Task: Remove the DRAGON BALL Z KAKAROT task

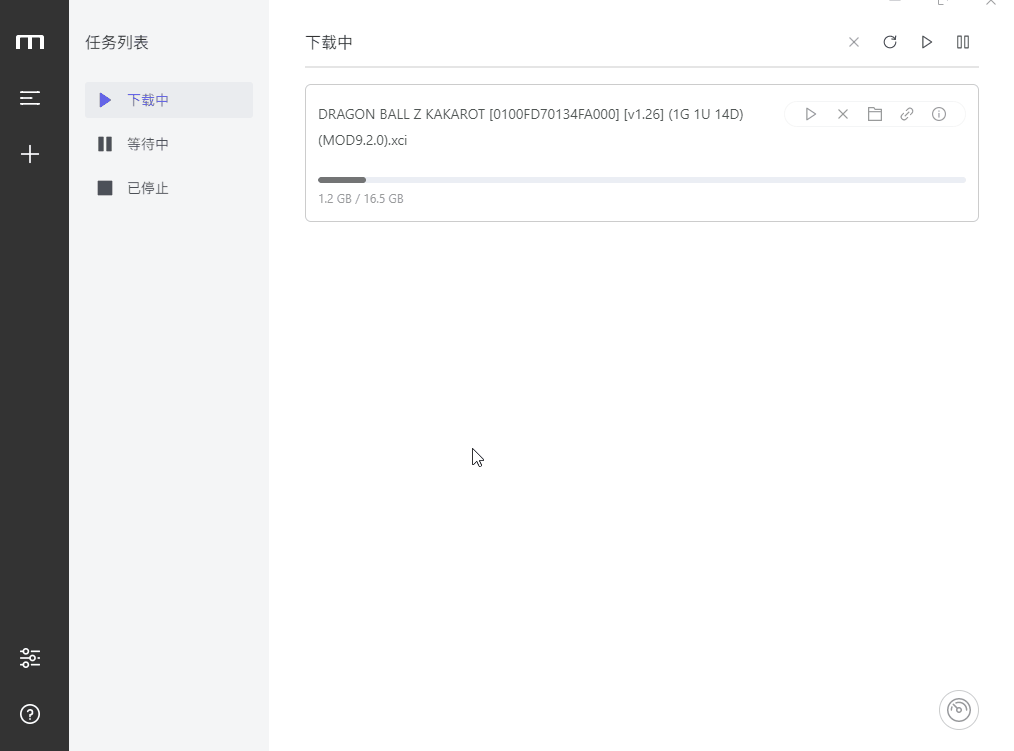Action: (x=843, y=114)
